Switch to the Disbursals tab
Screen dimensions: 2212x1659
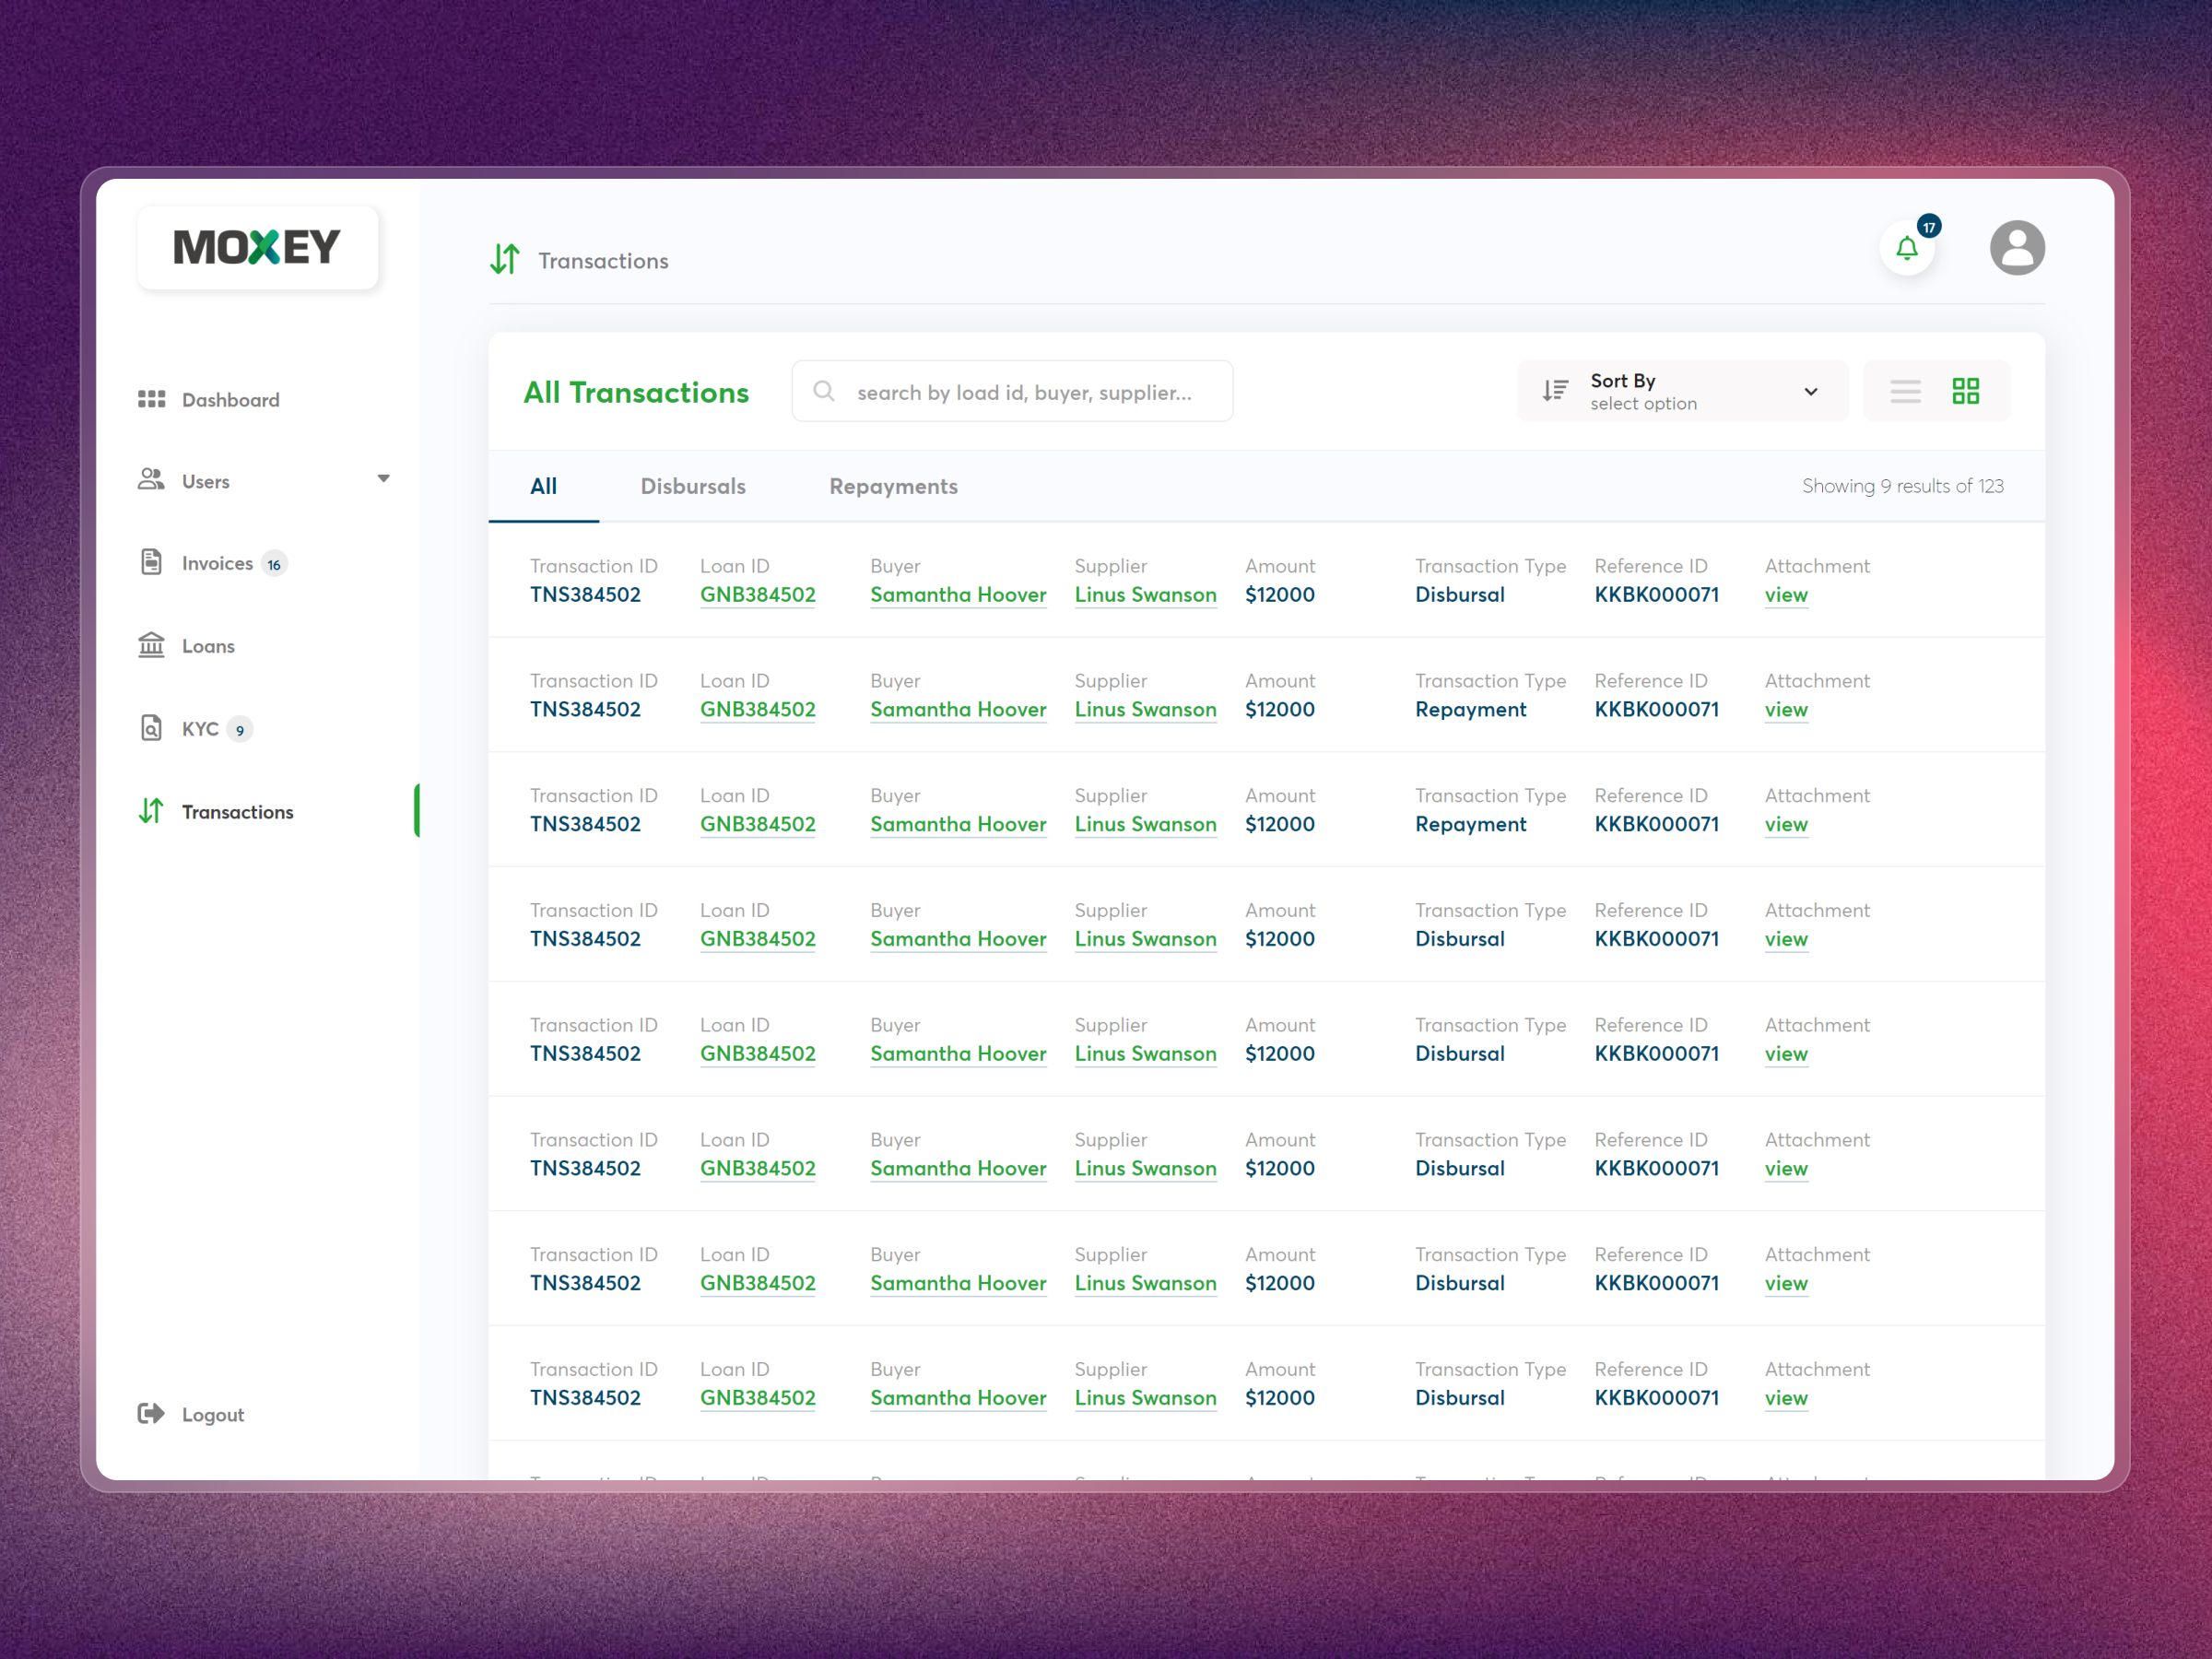pyautogui.click(x=693, y=486)
